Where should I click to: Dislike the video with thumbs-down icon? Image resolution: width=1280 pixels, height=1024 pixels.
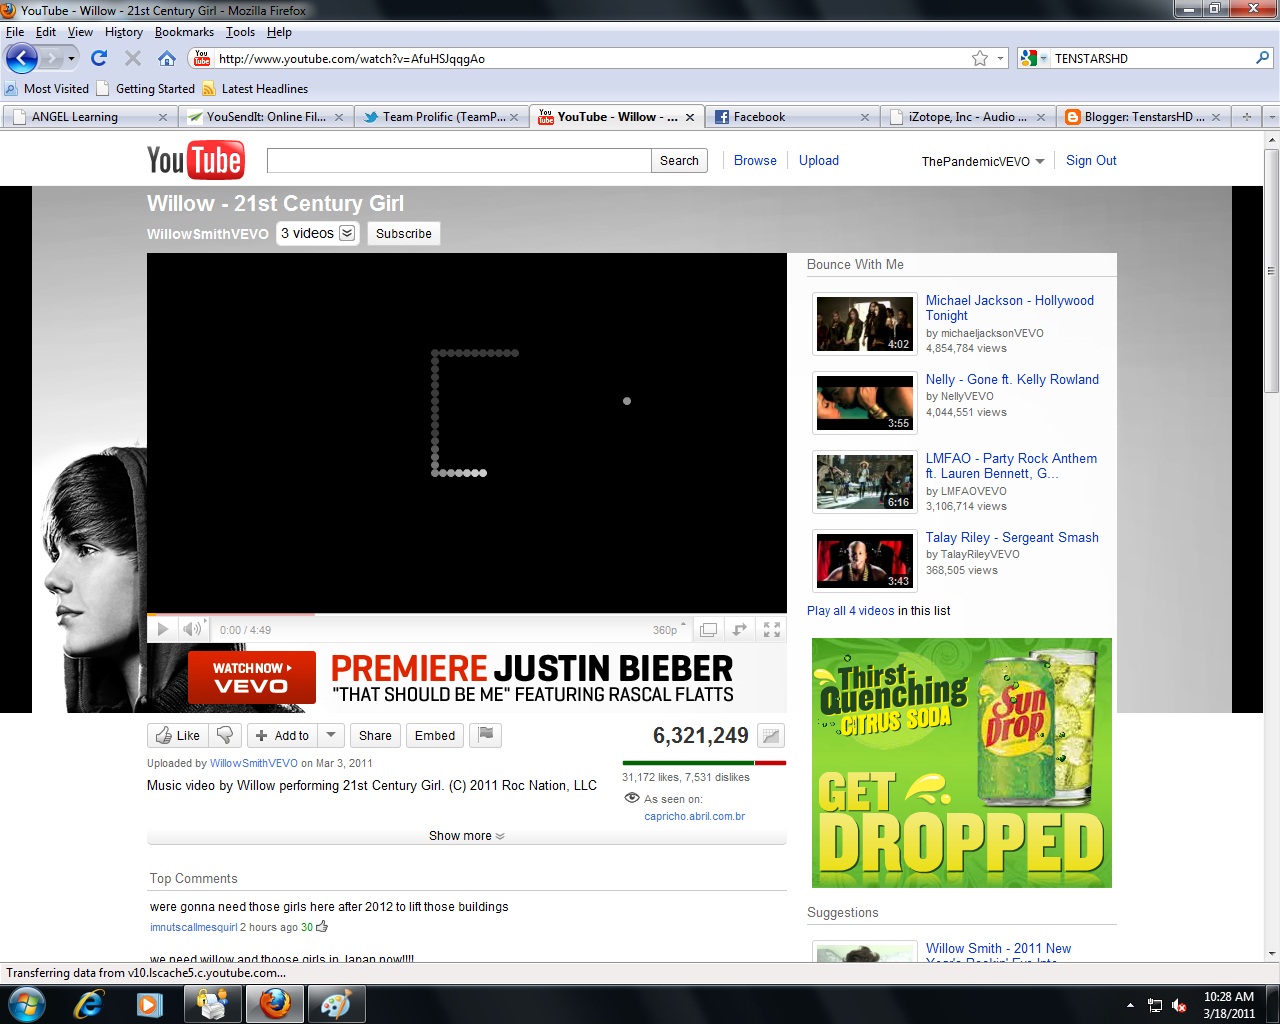[225, 735]
